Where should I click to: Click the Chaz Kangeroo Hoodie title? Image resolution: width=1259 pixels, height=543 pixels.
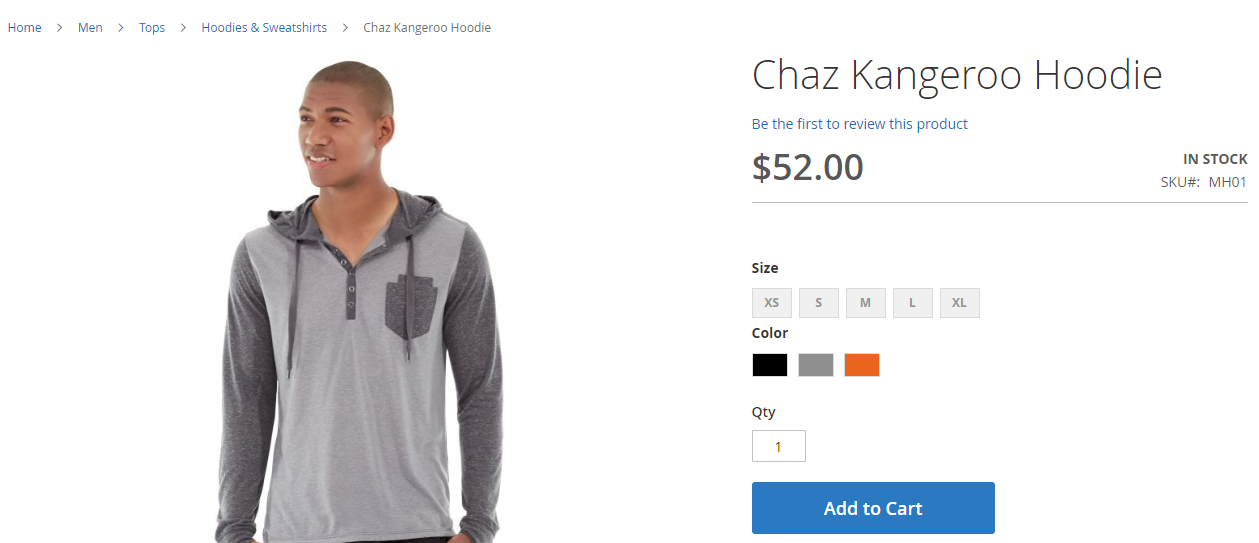tap(957, 76)
